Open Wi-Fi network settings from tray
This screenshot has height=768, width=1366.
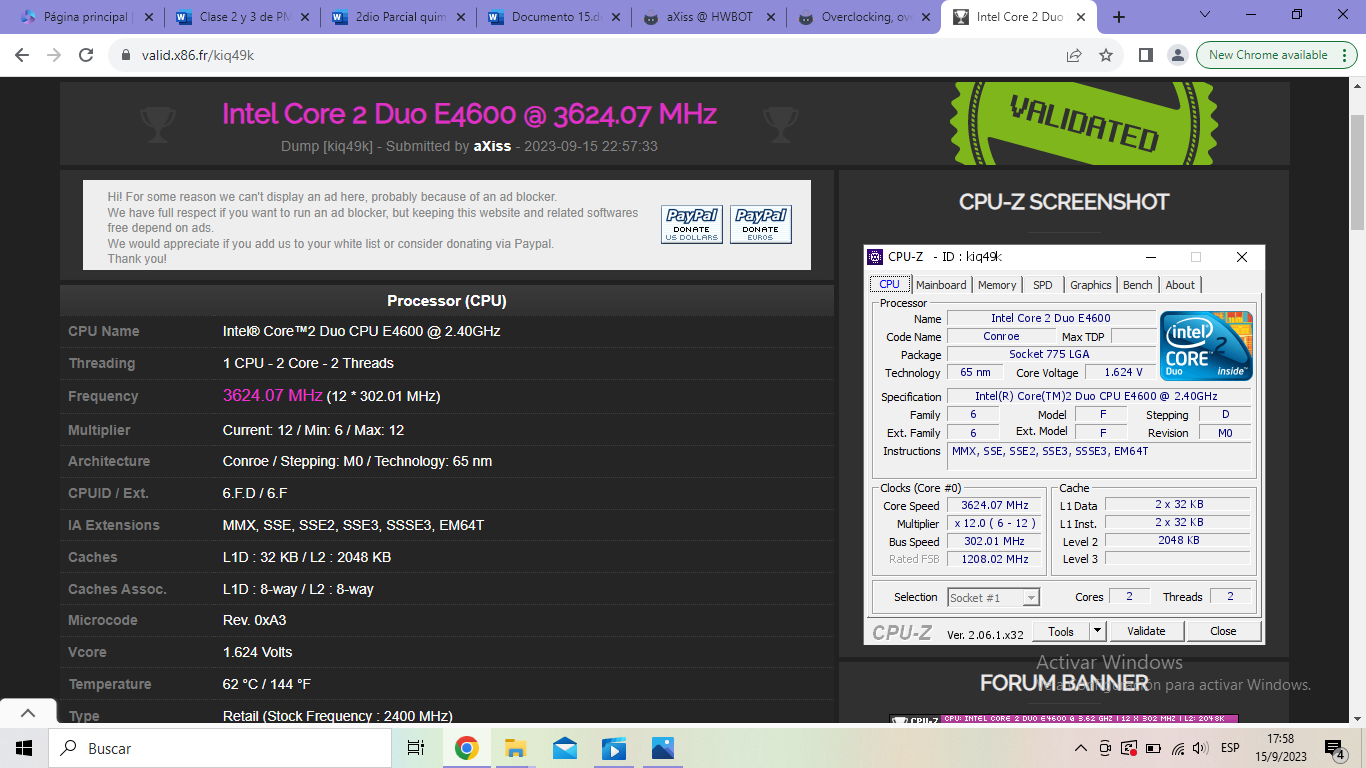click(1177, 748)
